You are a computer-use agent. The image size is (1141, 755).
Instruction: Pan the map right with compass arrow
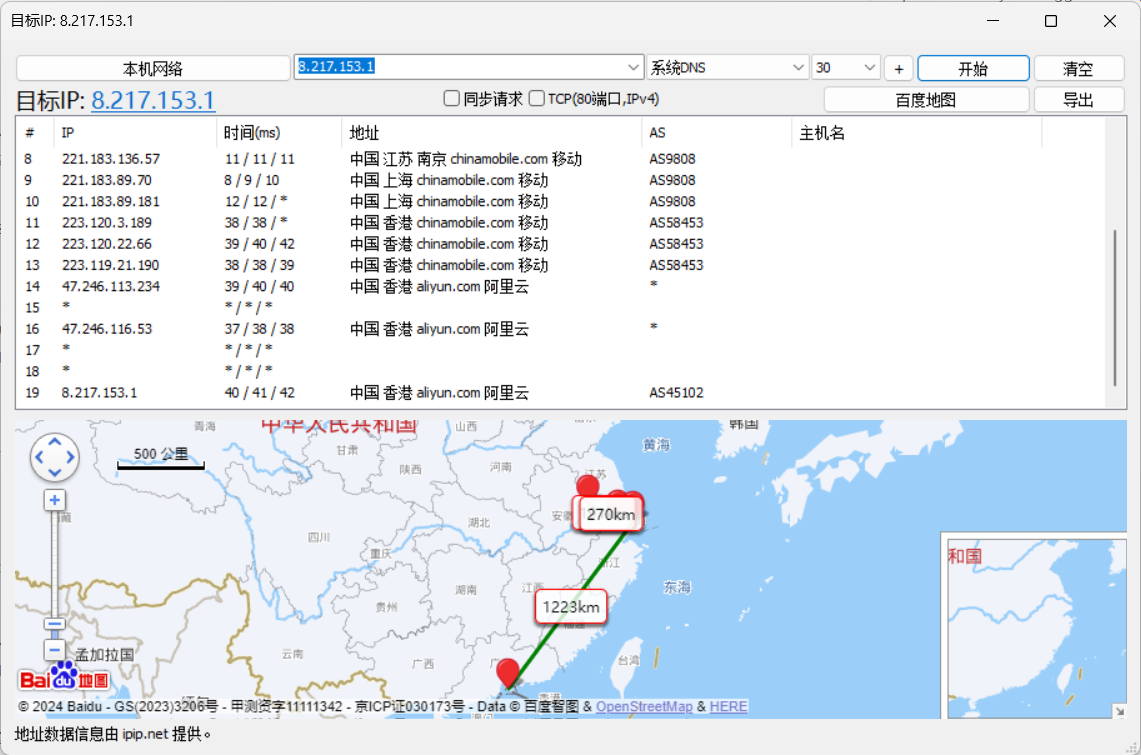click(x=71, y=458)
